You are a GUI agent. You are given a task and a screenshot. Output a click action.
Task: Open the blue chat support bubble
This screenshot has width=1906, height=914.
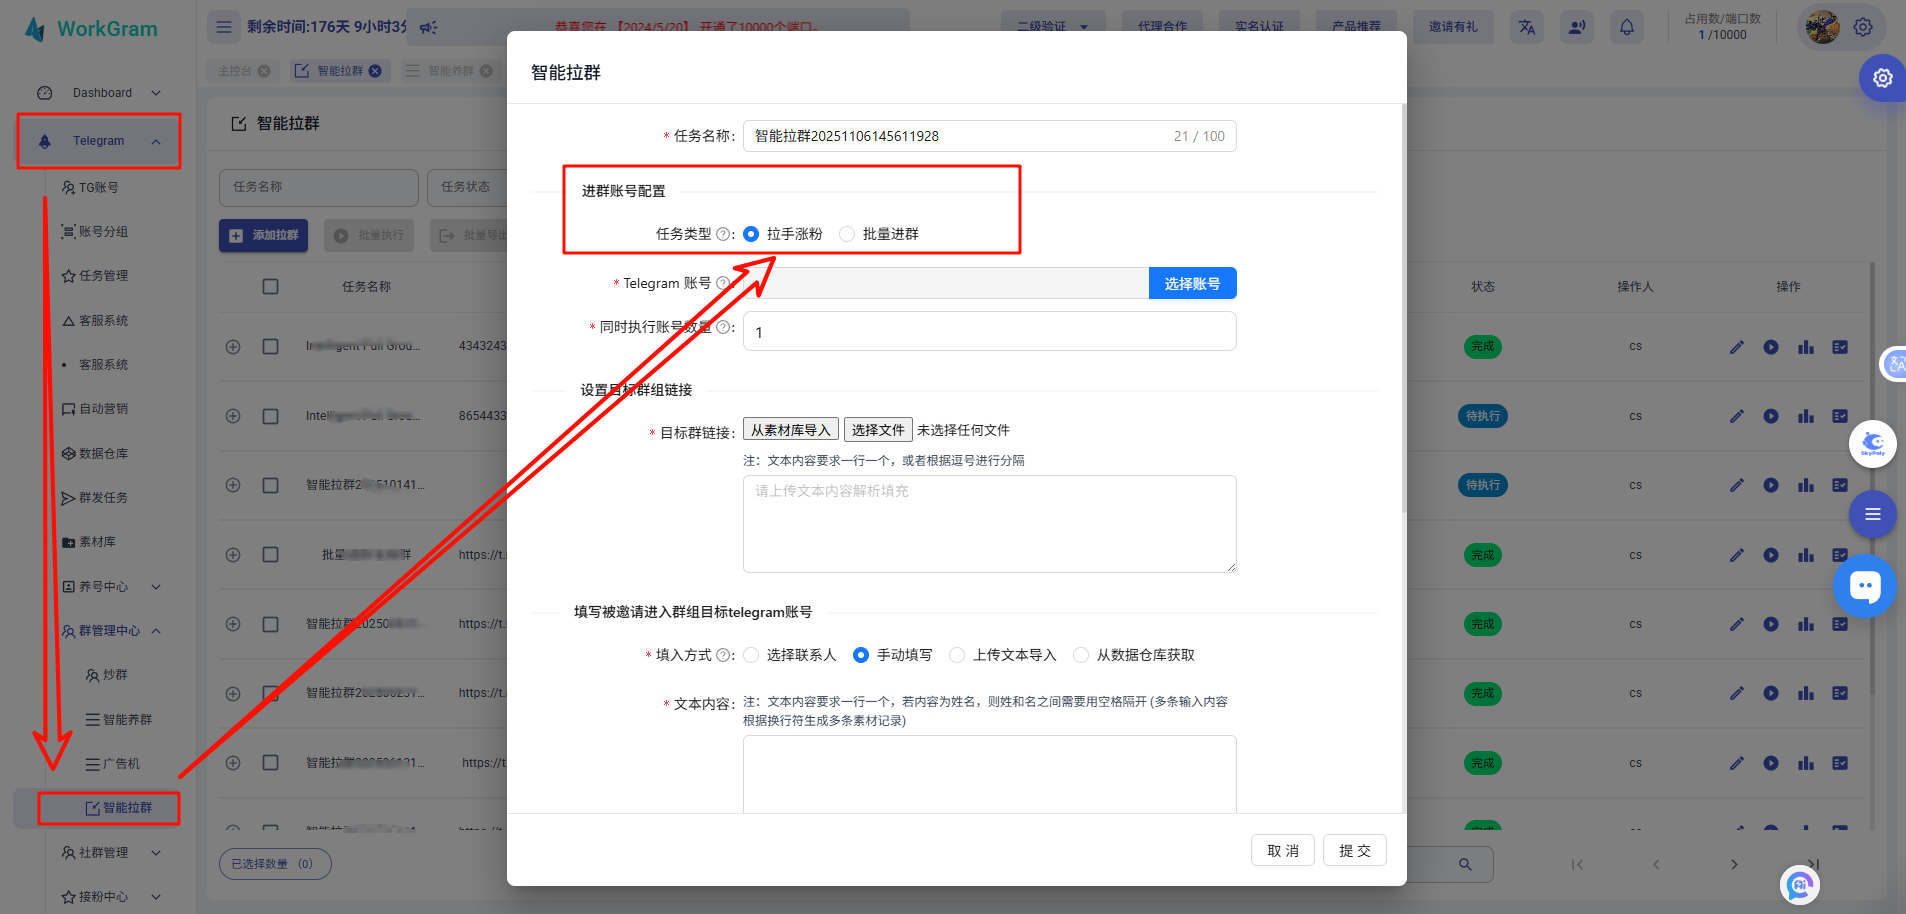[x=1864, y=586]
